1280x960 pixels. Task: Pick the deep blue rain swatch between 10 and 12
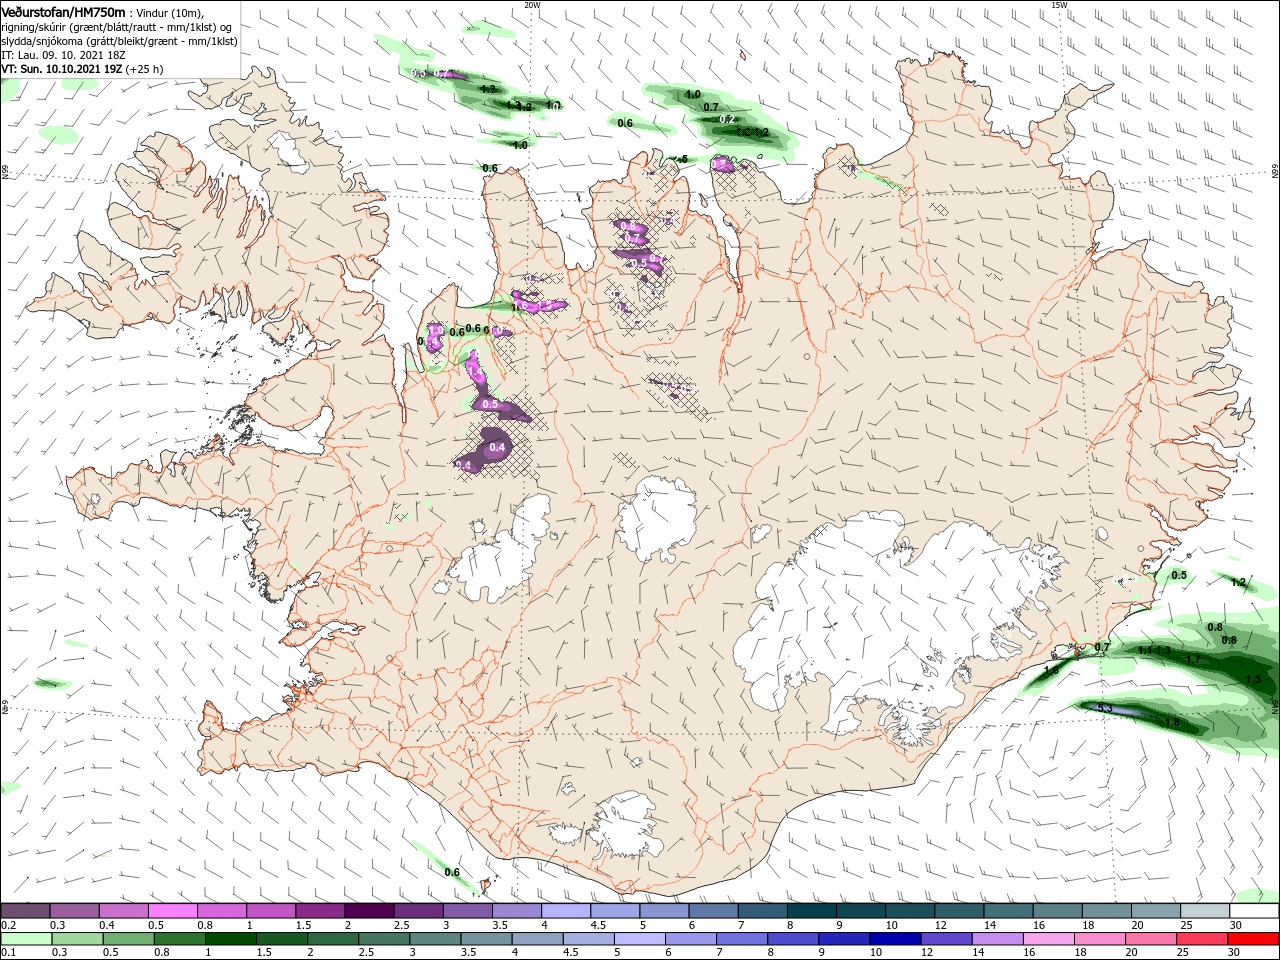(896, 938)
